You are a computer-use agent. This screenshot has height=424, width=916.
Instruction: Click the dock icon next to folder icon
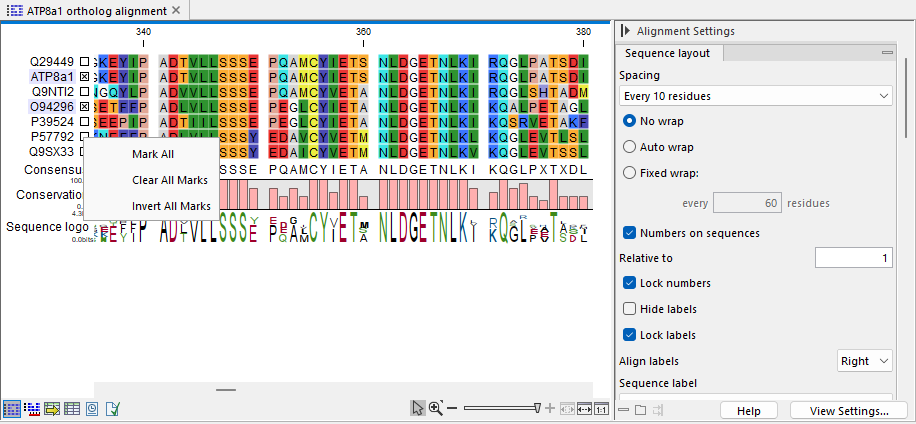657,410
